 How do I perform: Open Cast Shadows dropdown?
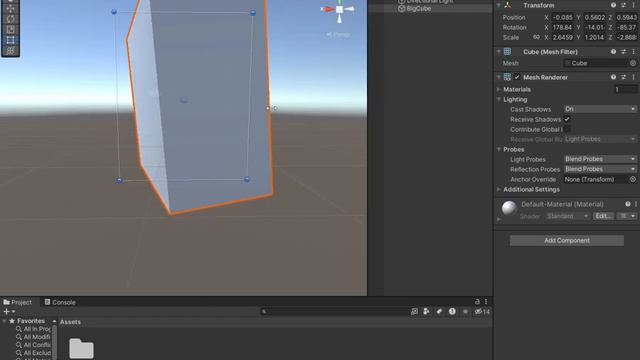(x=600, y=109)
